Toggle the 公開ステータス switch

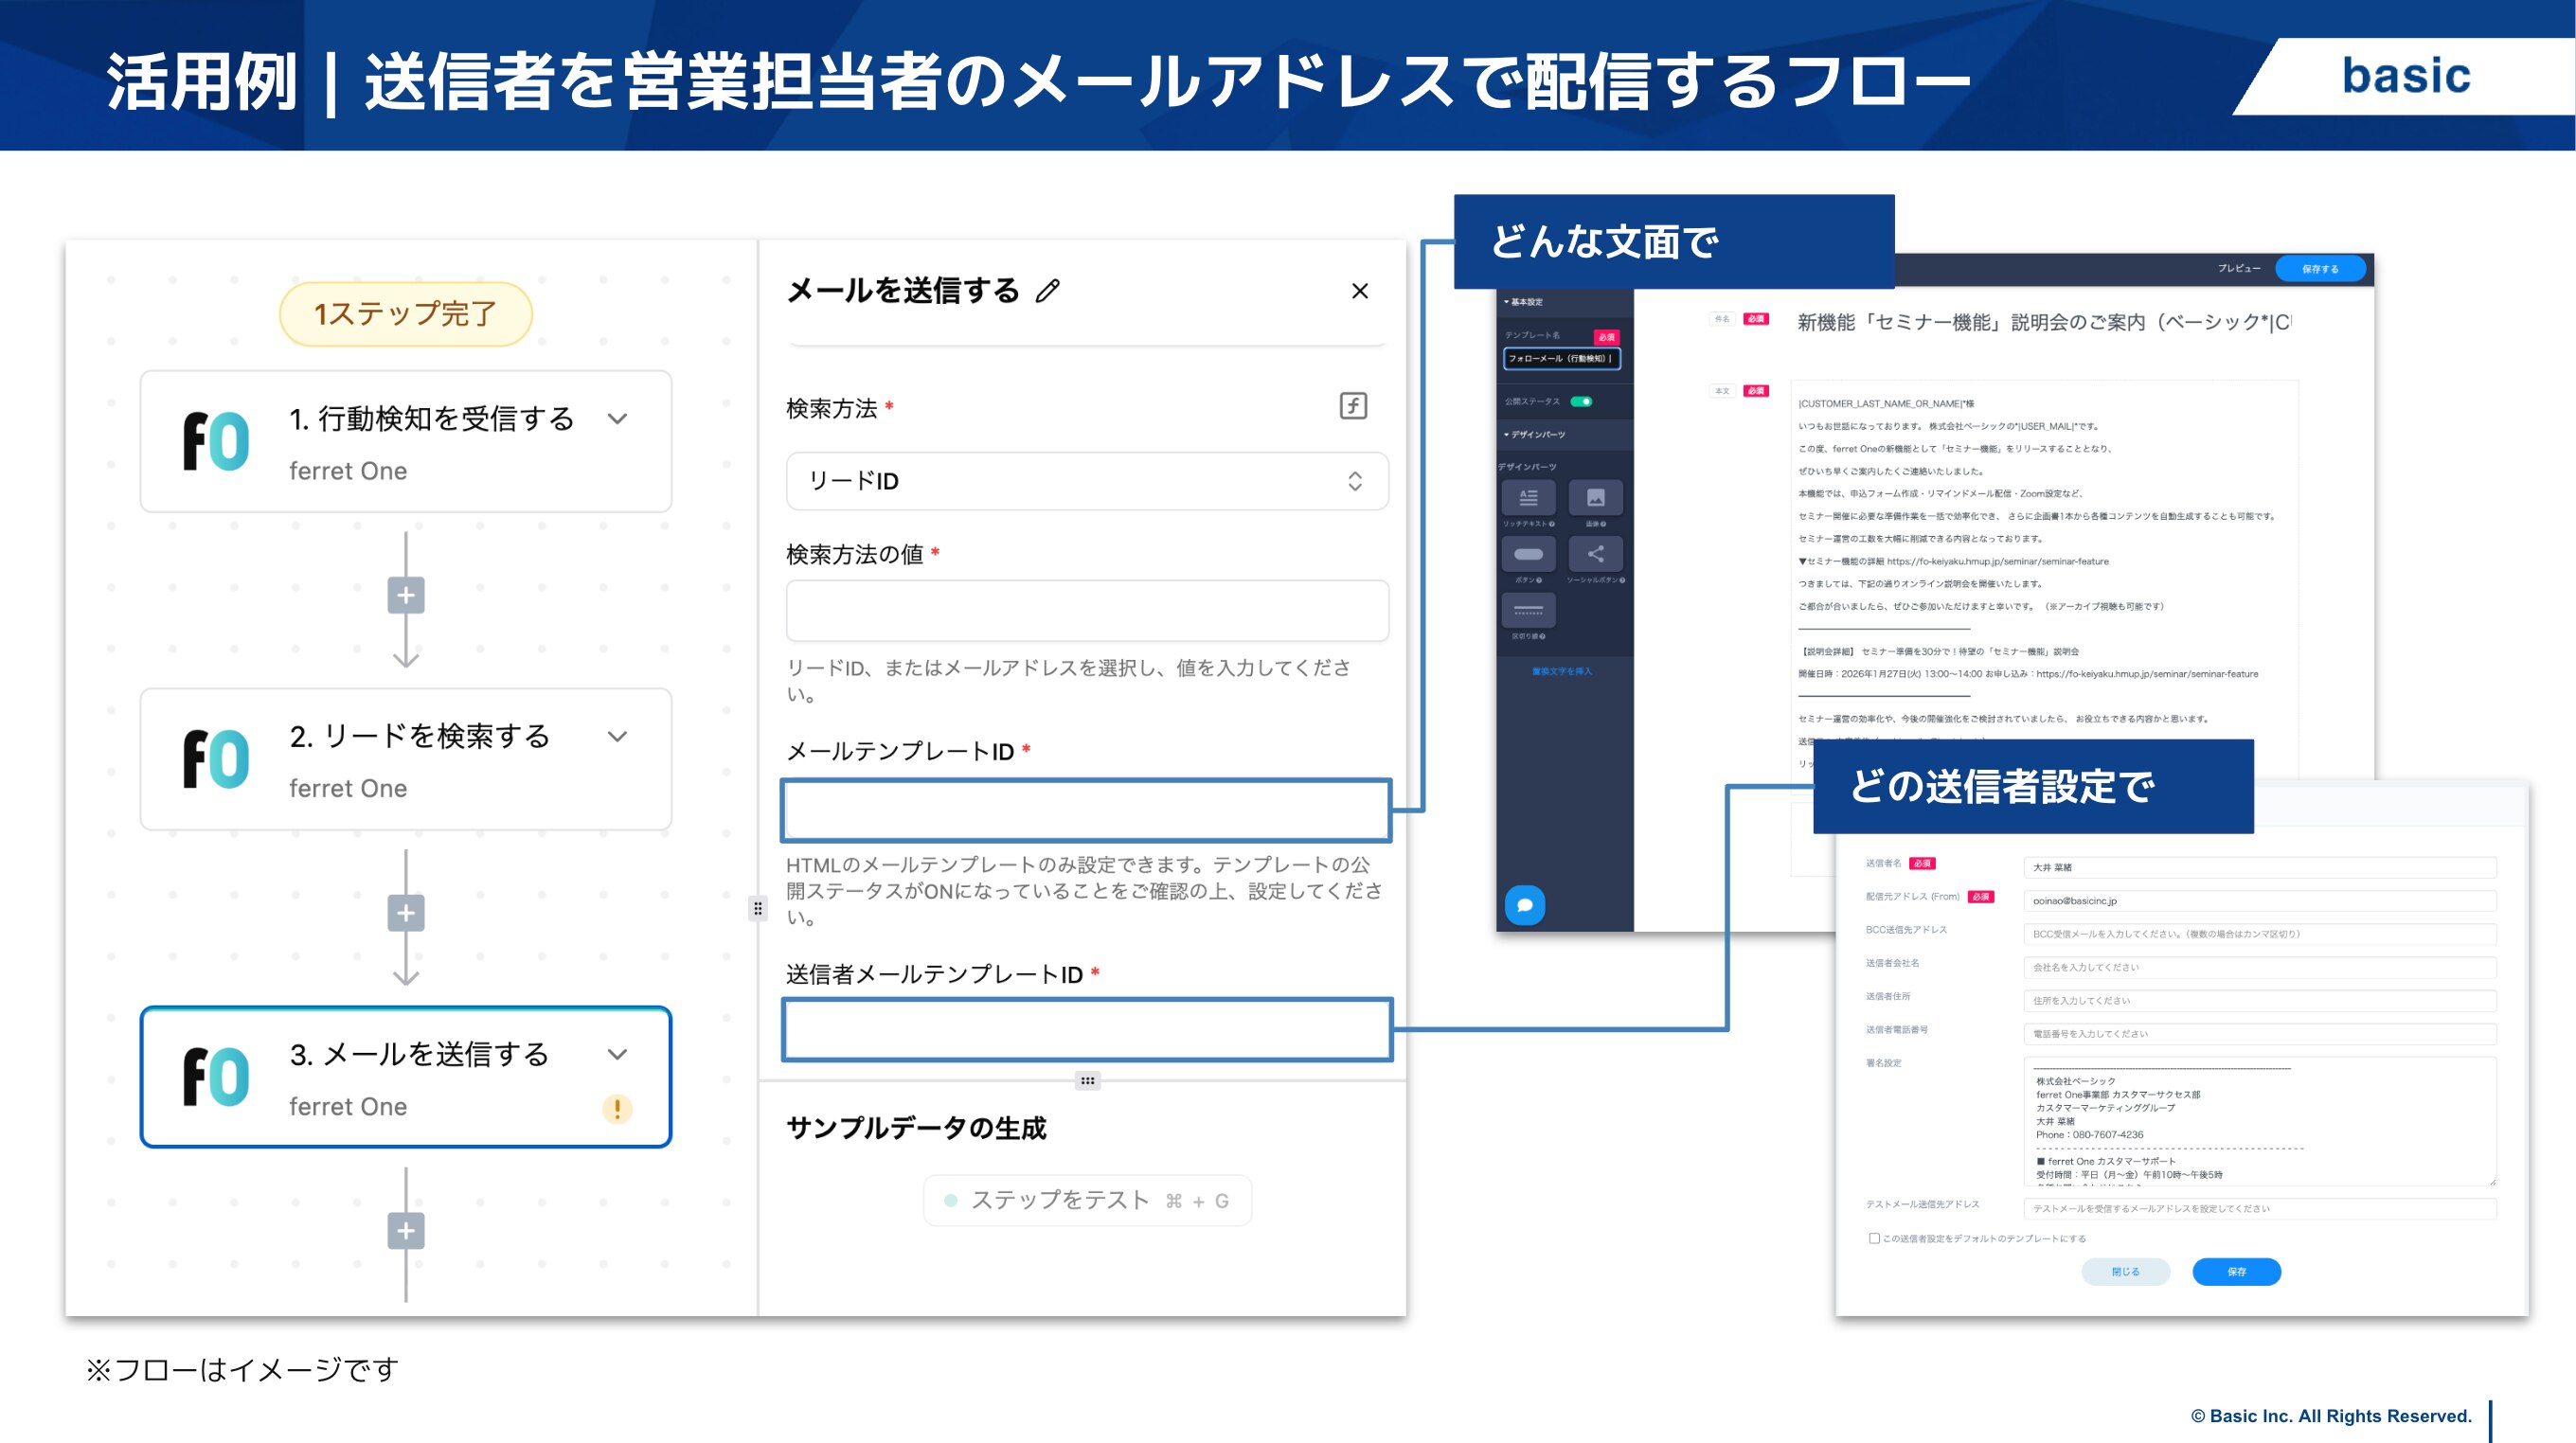click(x=1581, y=401)
